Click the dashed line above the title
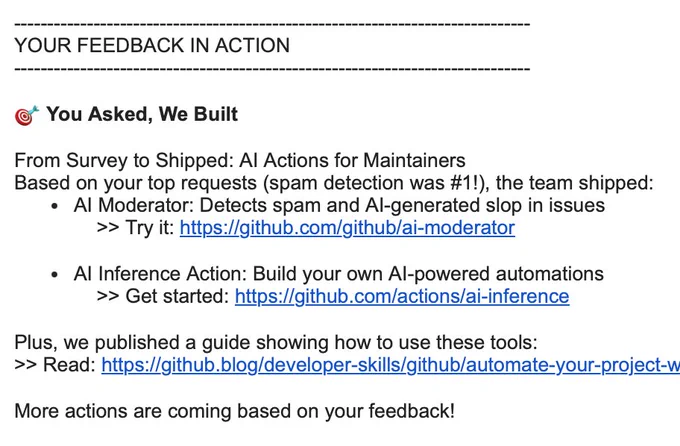 272,24
